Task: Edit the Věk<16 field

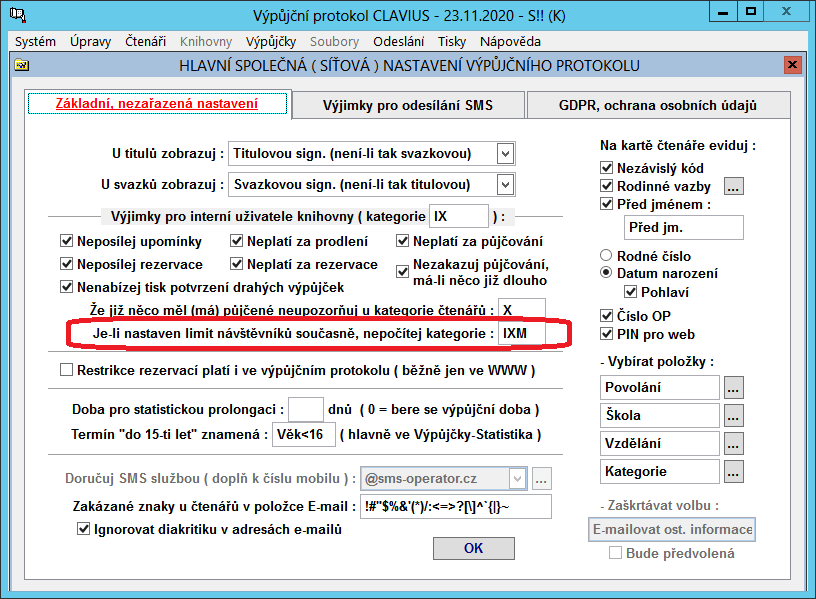Action: pyautogui.click(x=304, y=435)
